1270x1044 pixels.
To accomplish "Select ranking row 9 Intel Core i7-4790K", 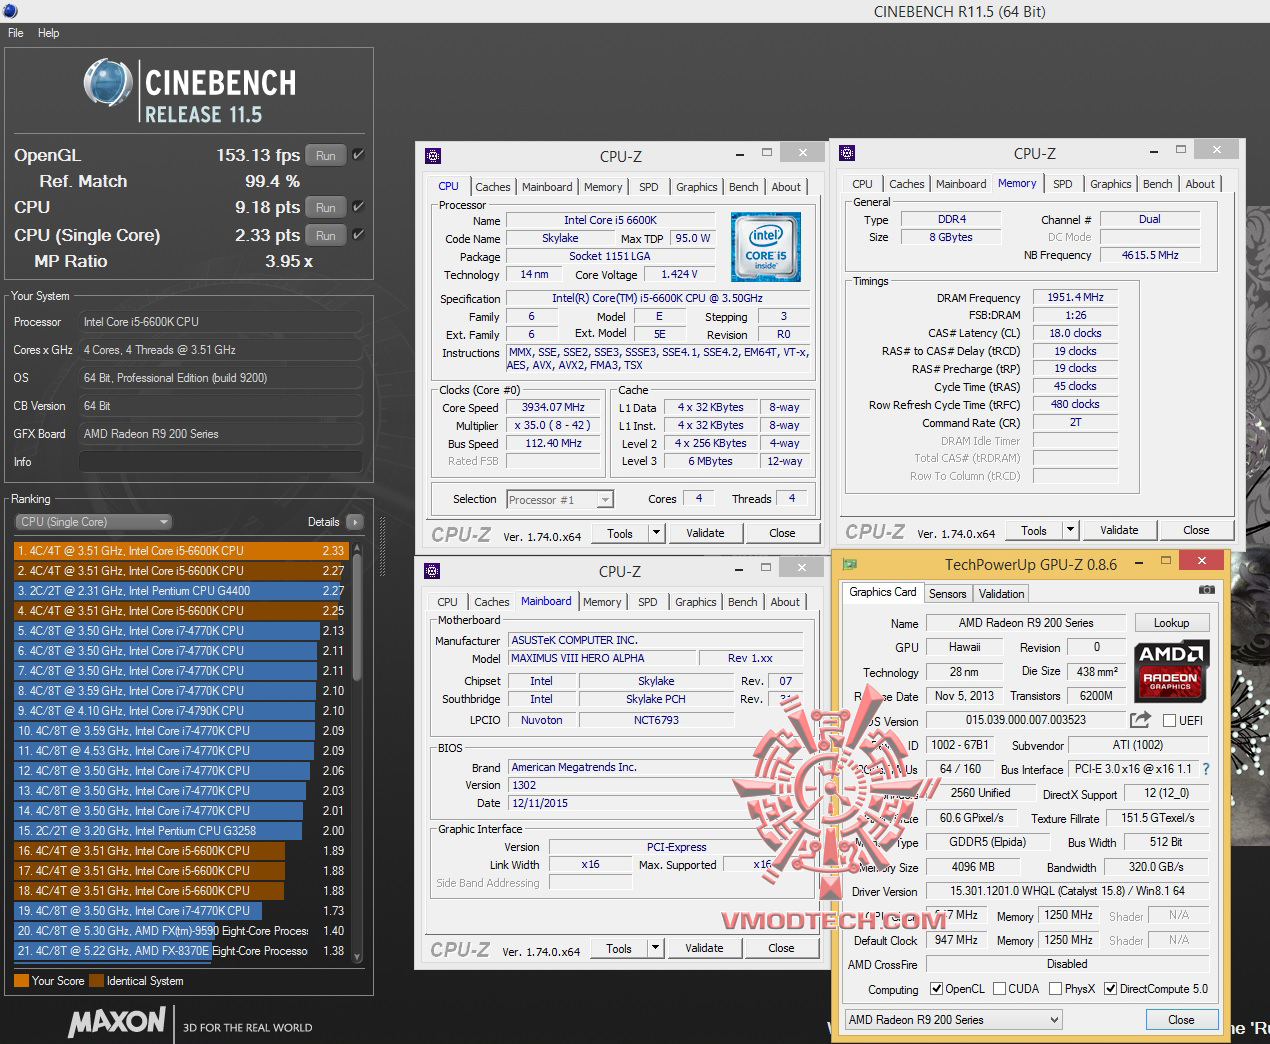I will tap(181, 711).
